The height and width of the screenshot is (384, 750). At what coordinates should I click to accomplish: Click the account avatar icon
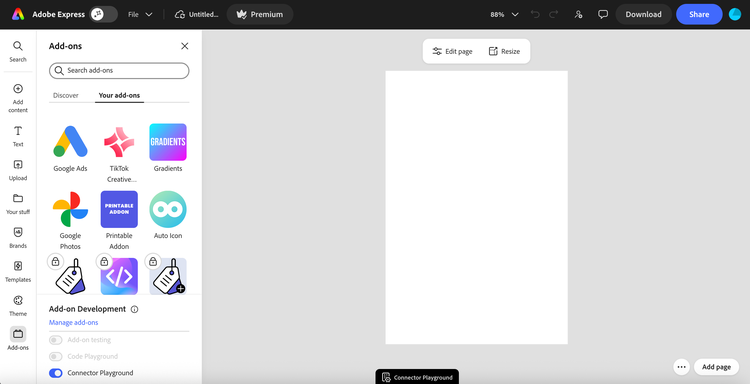[735, 14]
